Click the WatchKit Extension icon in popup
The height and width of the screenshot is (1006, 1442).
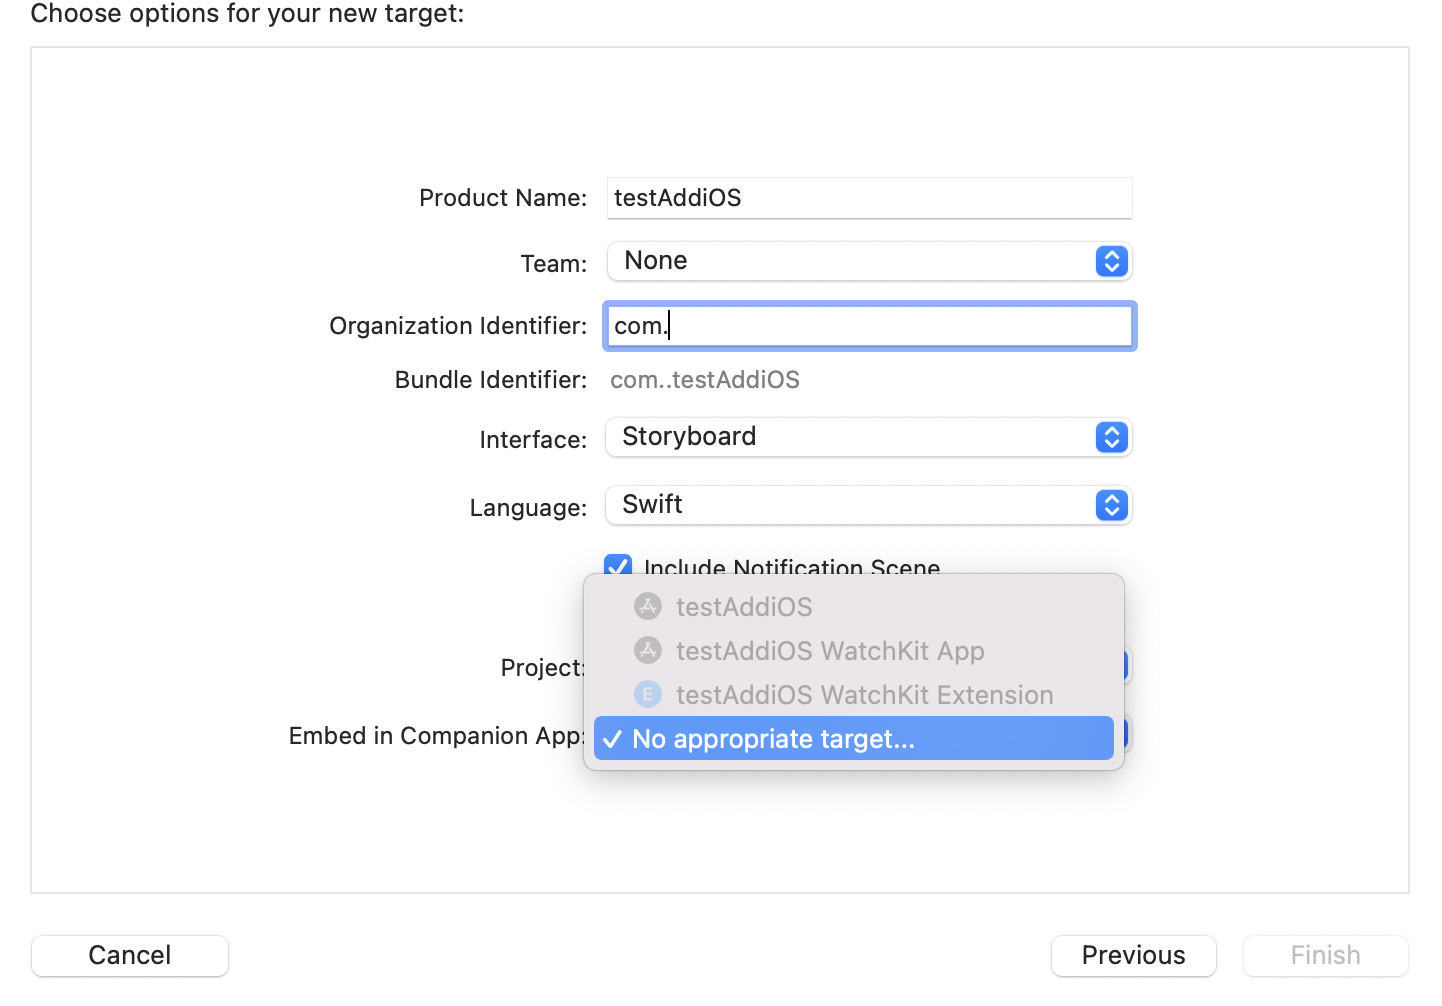648,694
